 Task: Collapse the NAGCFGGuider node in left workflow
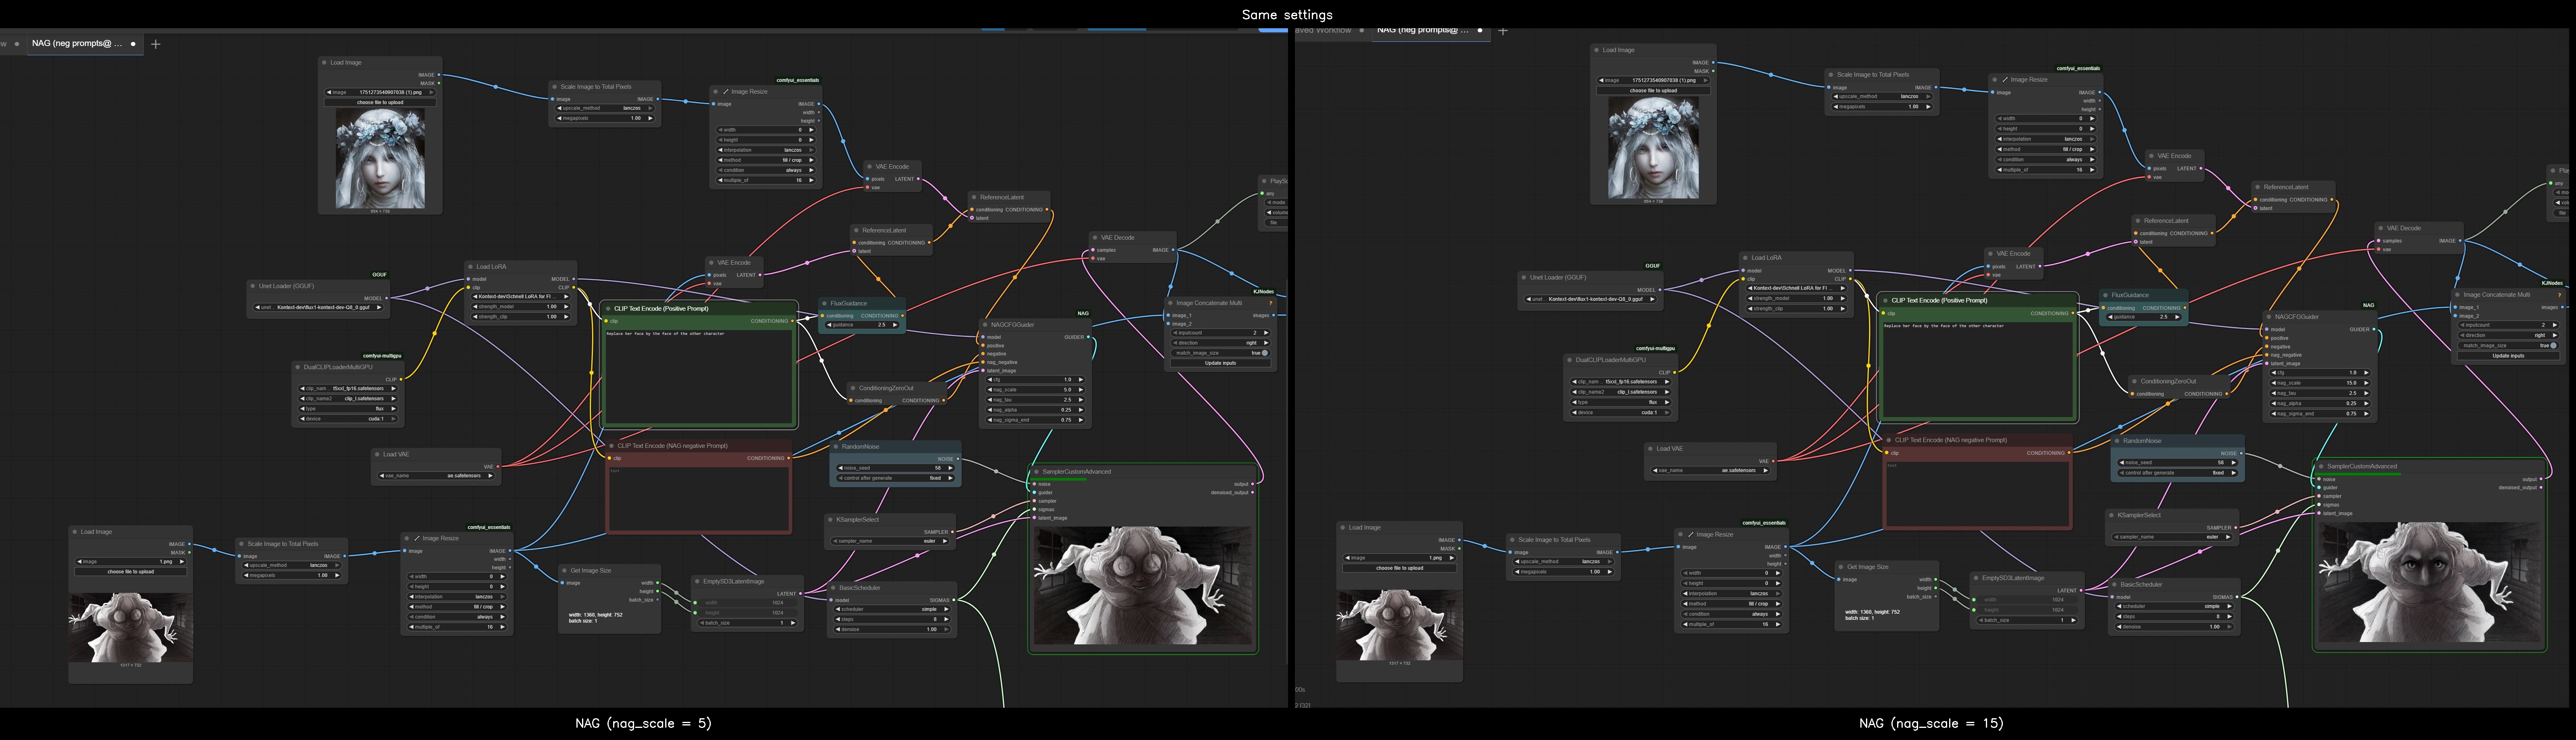point(985,325)
